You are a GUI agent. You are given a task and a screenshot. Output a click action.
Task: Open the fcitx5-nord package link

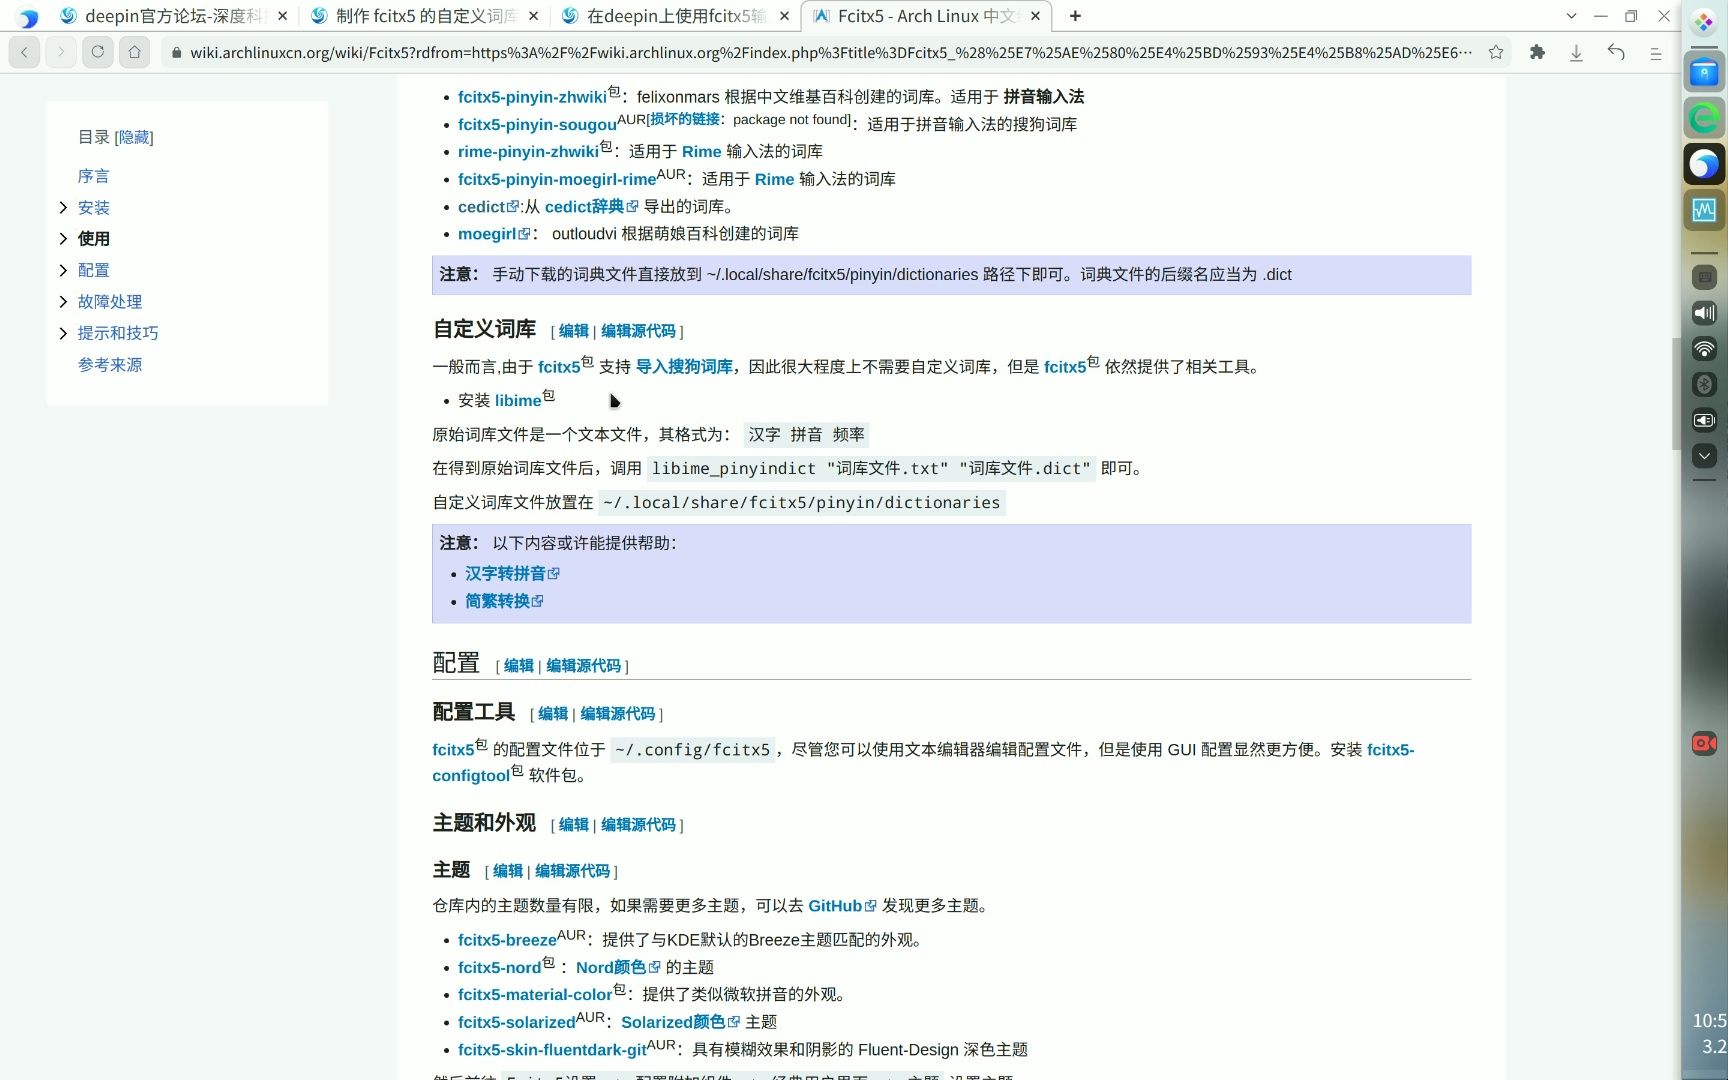coord(499,967)
